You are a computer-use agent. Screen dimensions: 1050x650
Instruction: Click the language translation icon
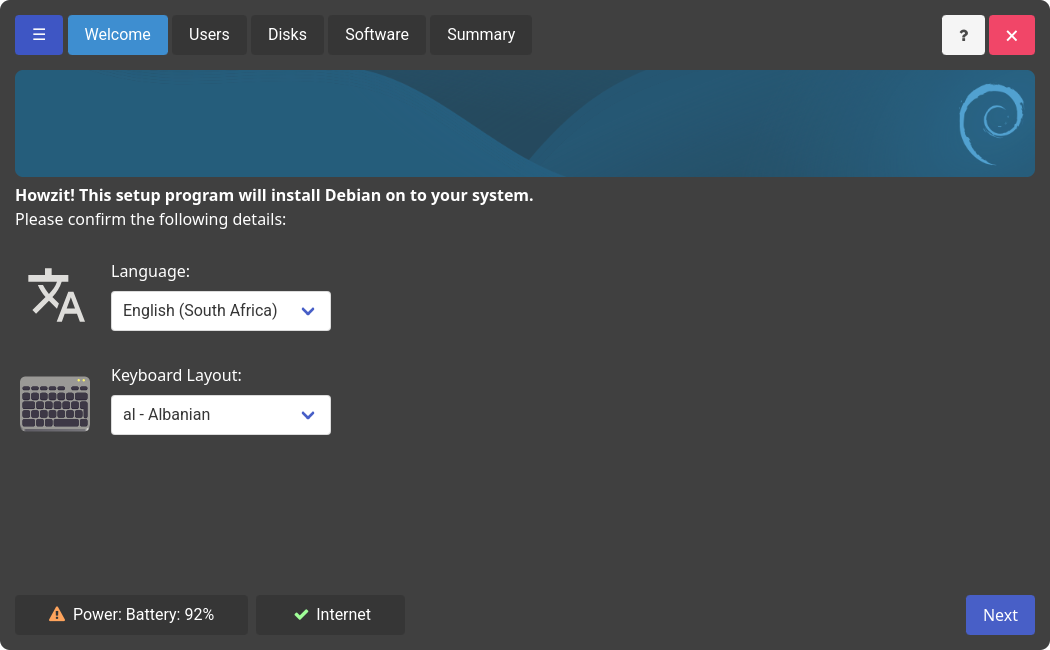pos(56,295)
